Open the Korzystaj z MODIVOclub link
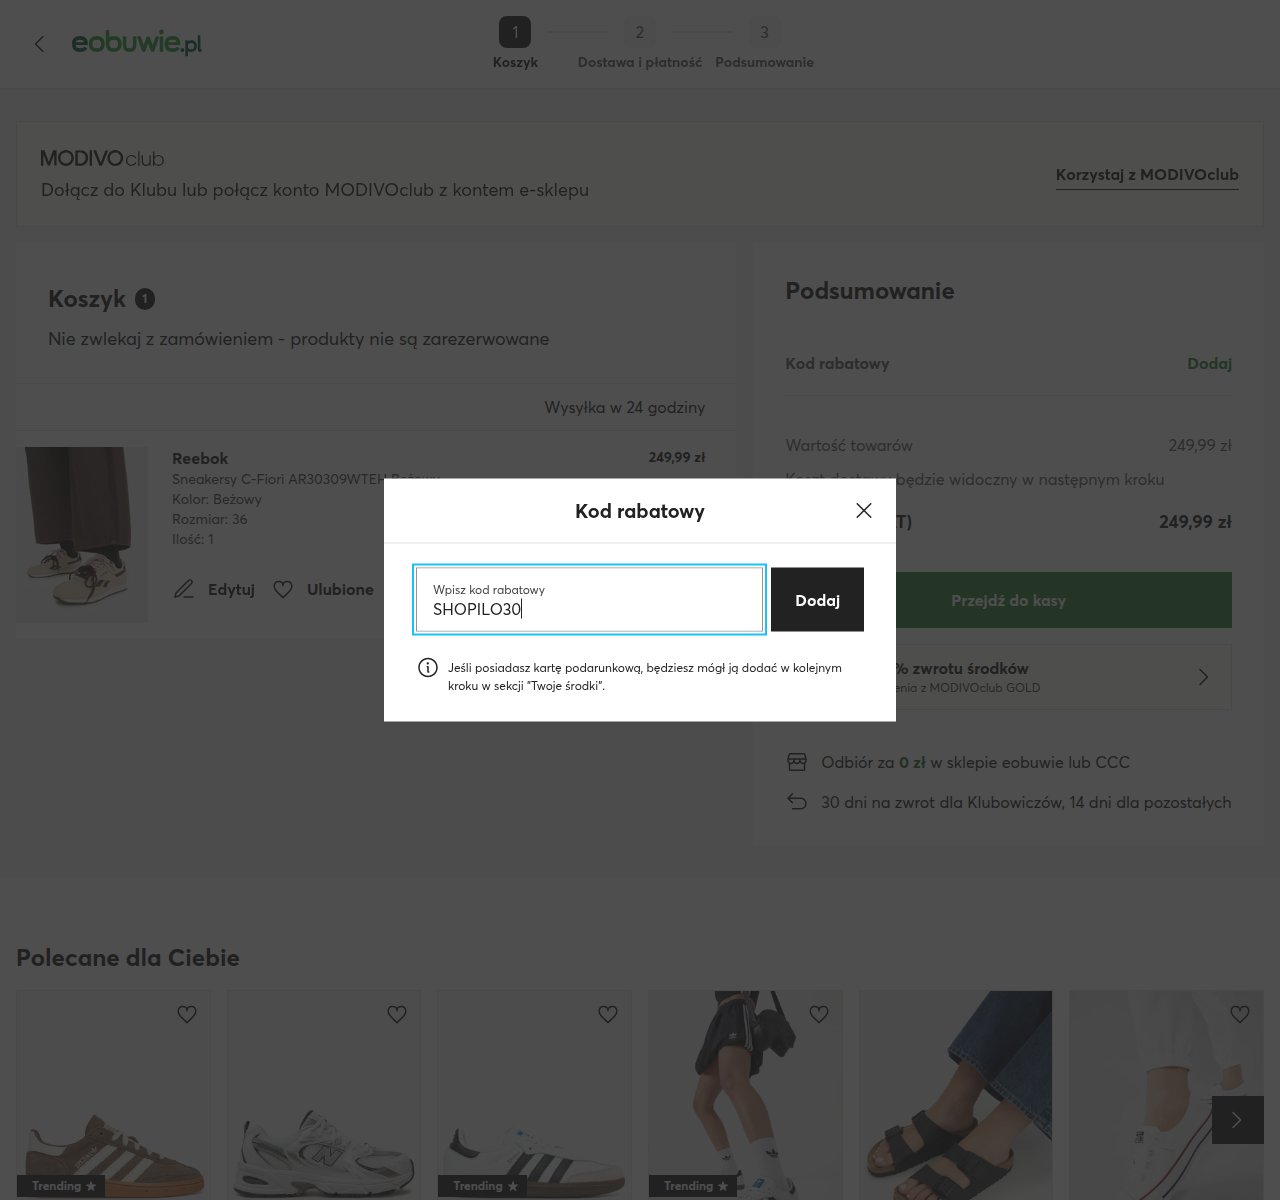 tap(1147, 175)
